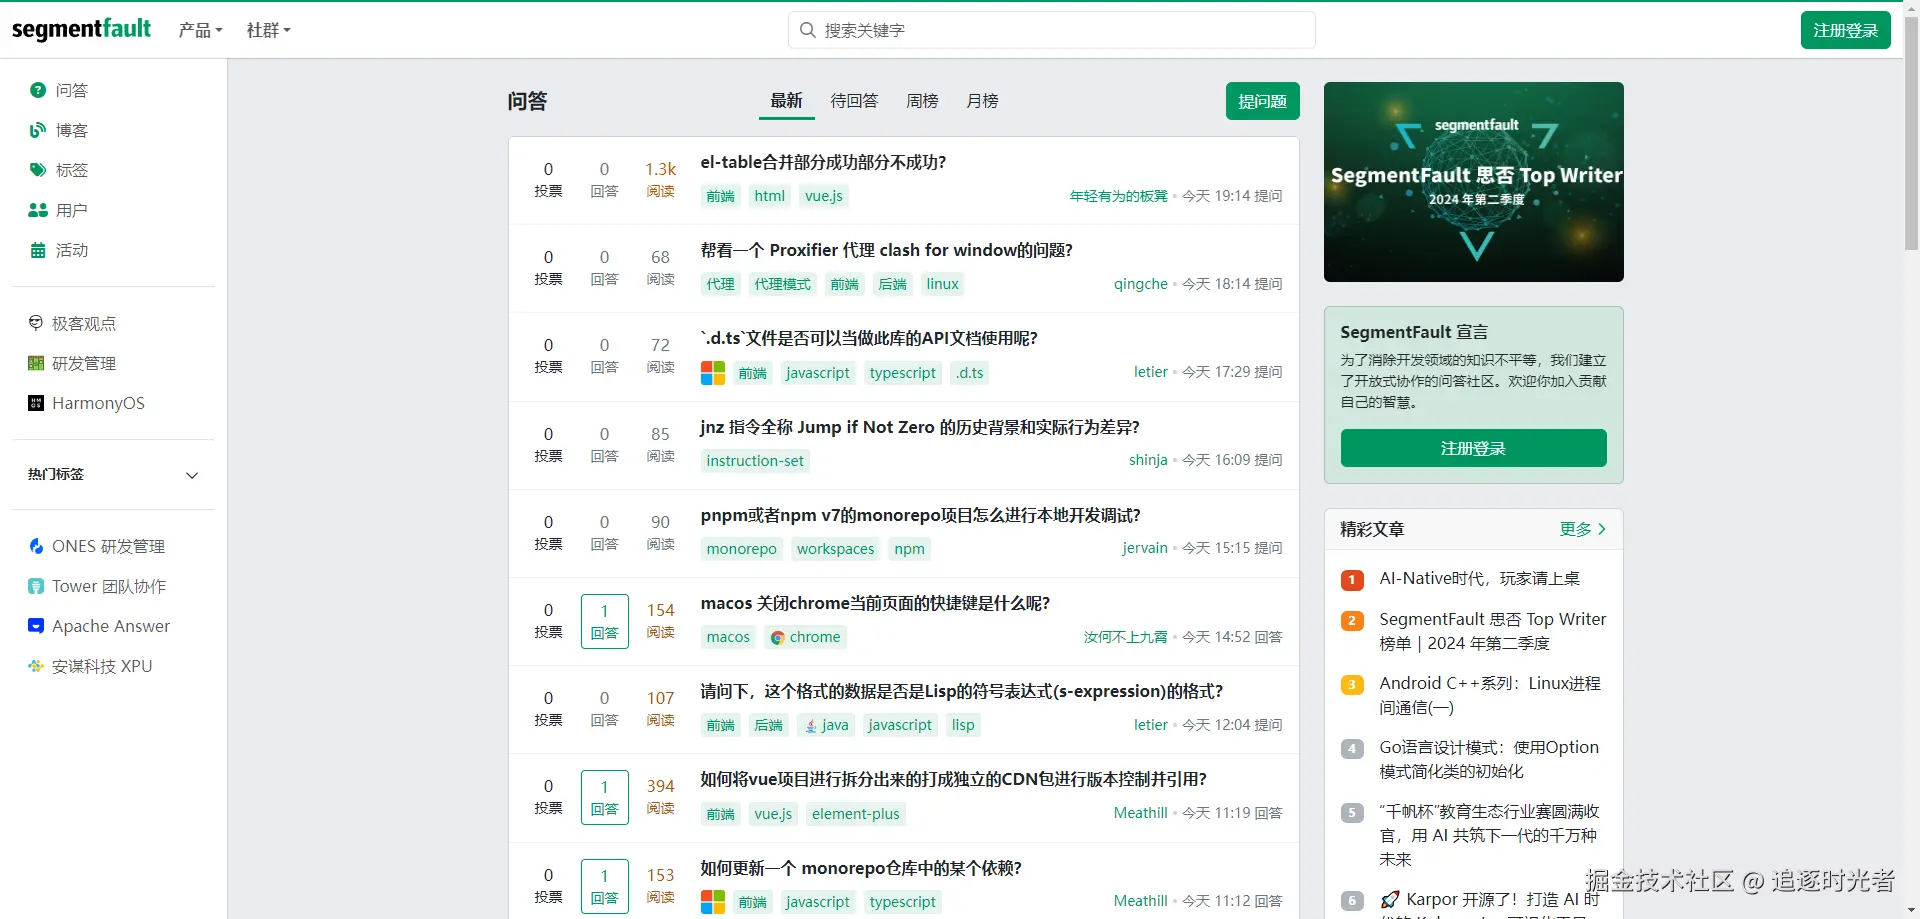Viewport: 1920px width, 919px height.
Task: Open user profile shinja
Action: (1148, 460)
